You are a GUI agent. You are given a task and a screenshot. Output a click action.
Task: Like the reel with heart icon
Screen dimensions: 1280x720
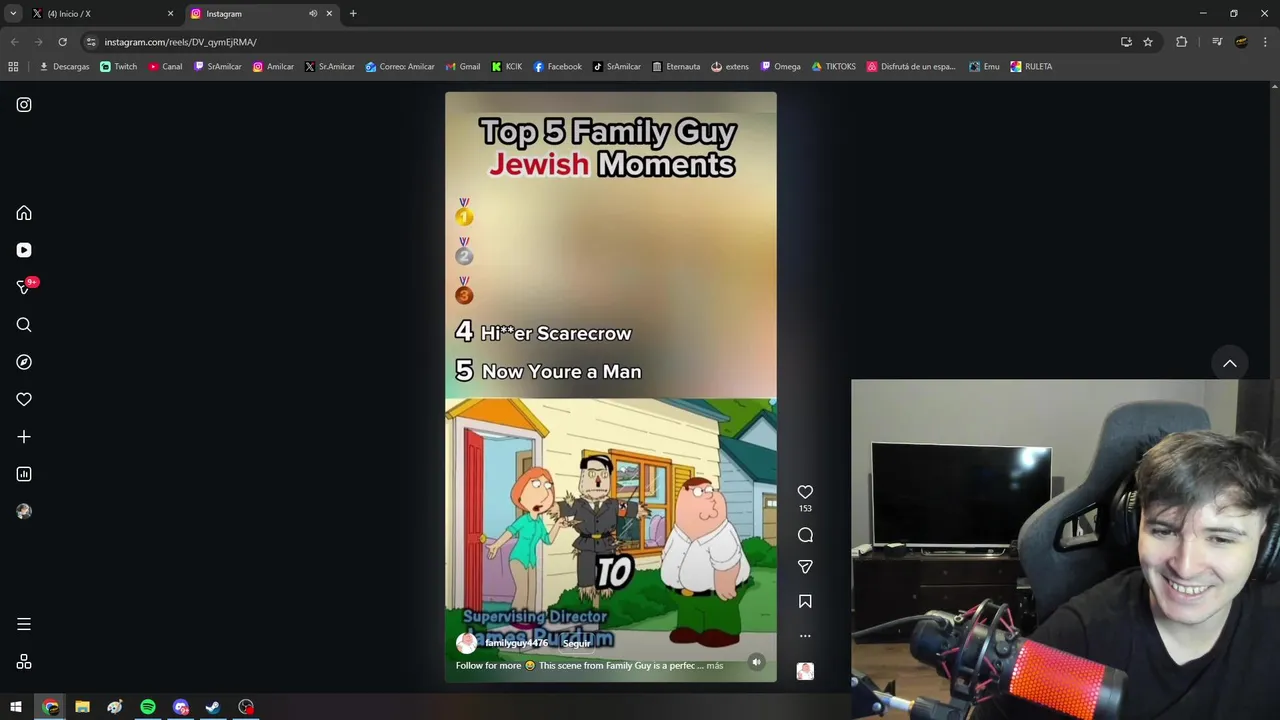tap(805, 492)
